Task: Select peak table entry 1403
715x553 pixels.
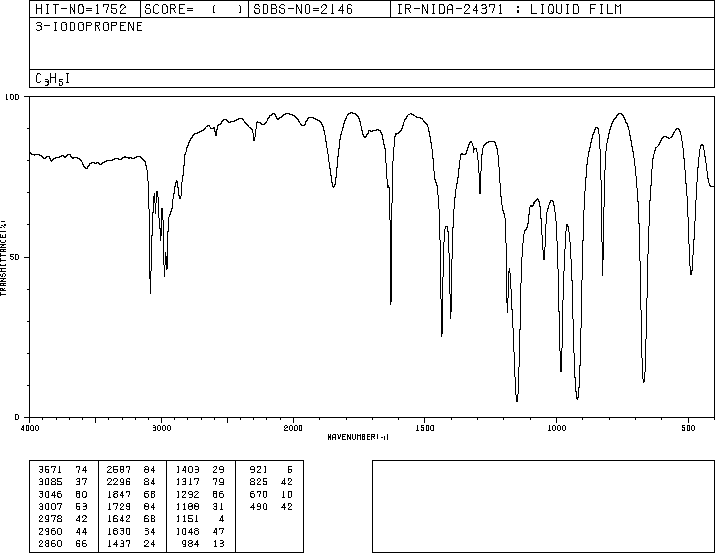Action: tap(187, 470)
